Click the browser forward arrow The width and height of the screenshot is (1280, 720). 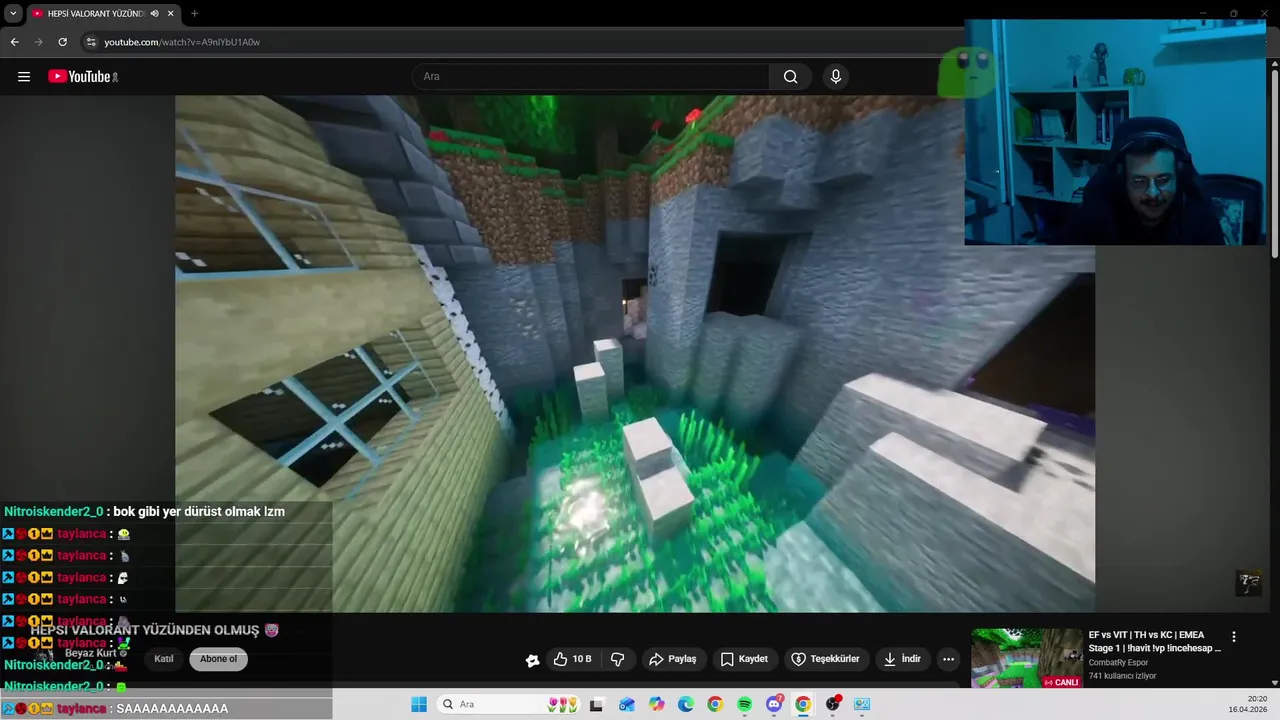click(39, 42)
